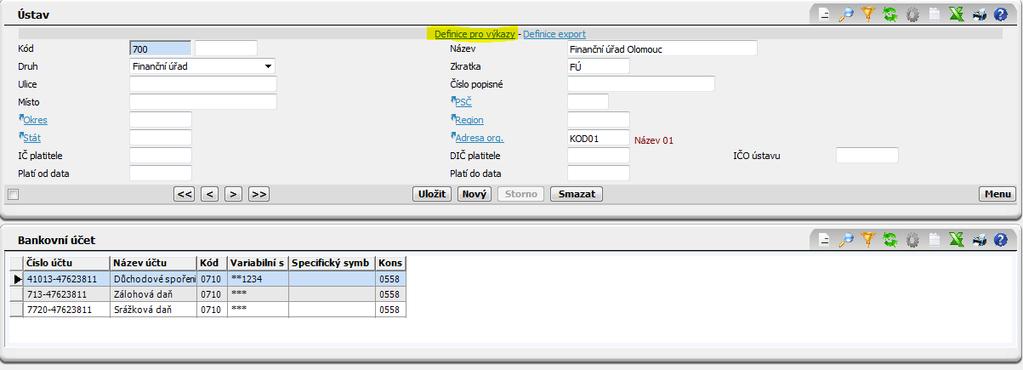Click the **1234 variable symbol cell
This screenshot has width=1023, height=370.
click(x=258, y=279)
